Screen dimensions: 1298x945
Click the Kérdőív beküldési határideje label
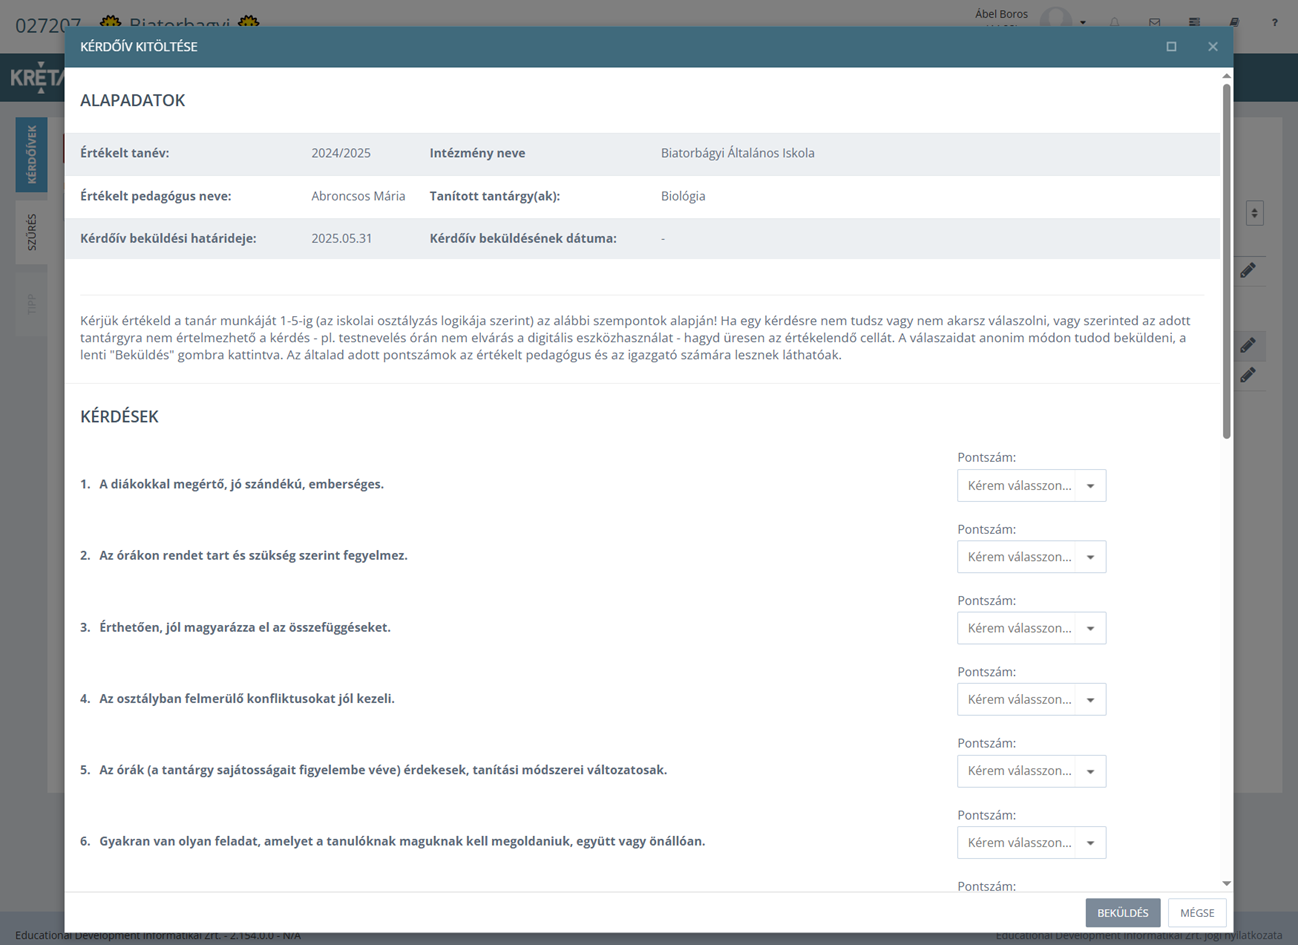pos(168,238)
